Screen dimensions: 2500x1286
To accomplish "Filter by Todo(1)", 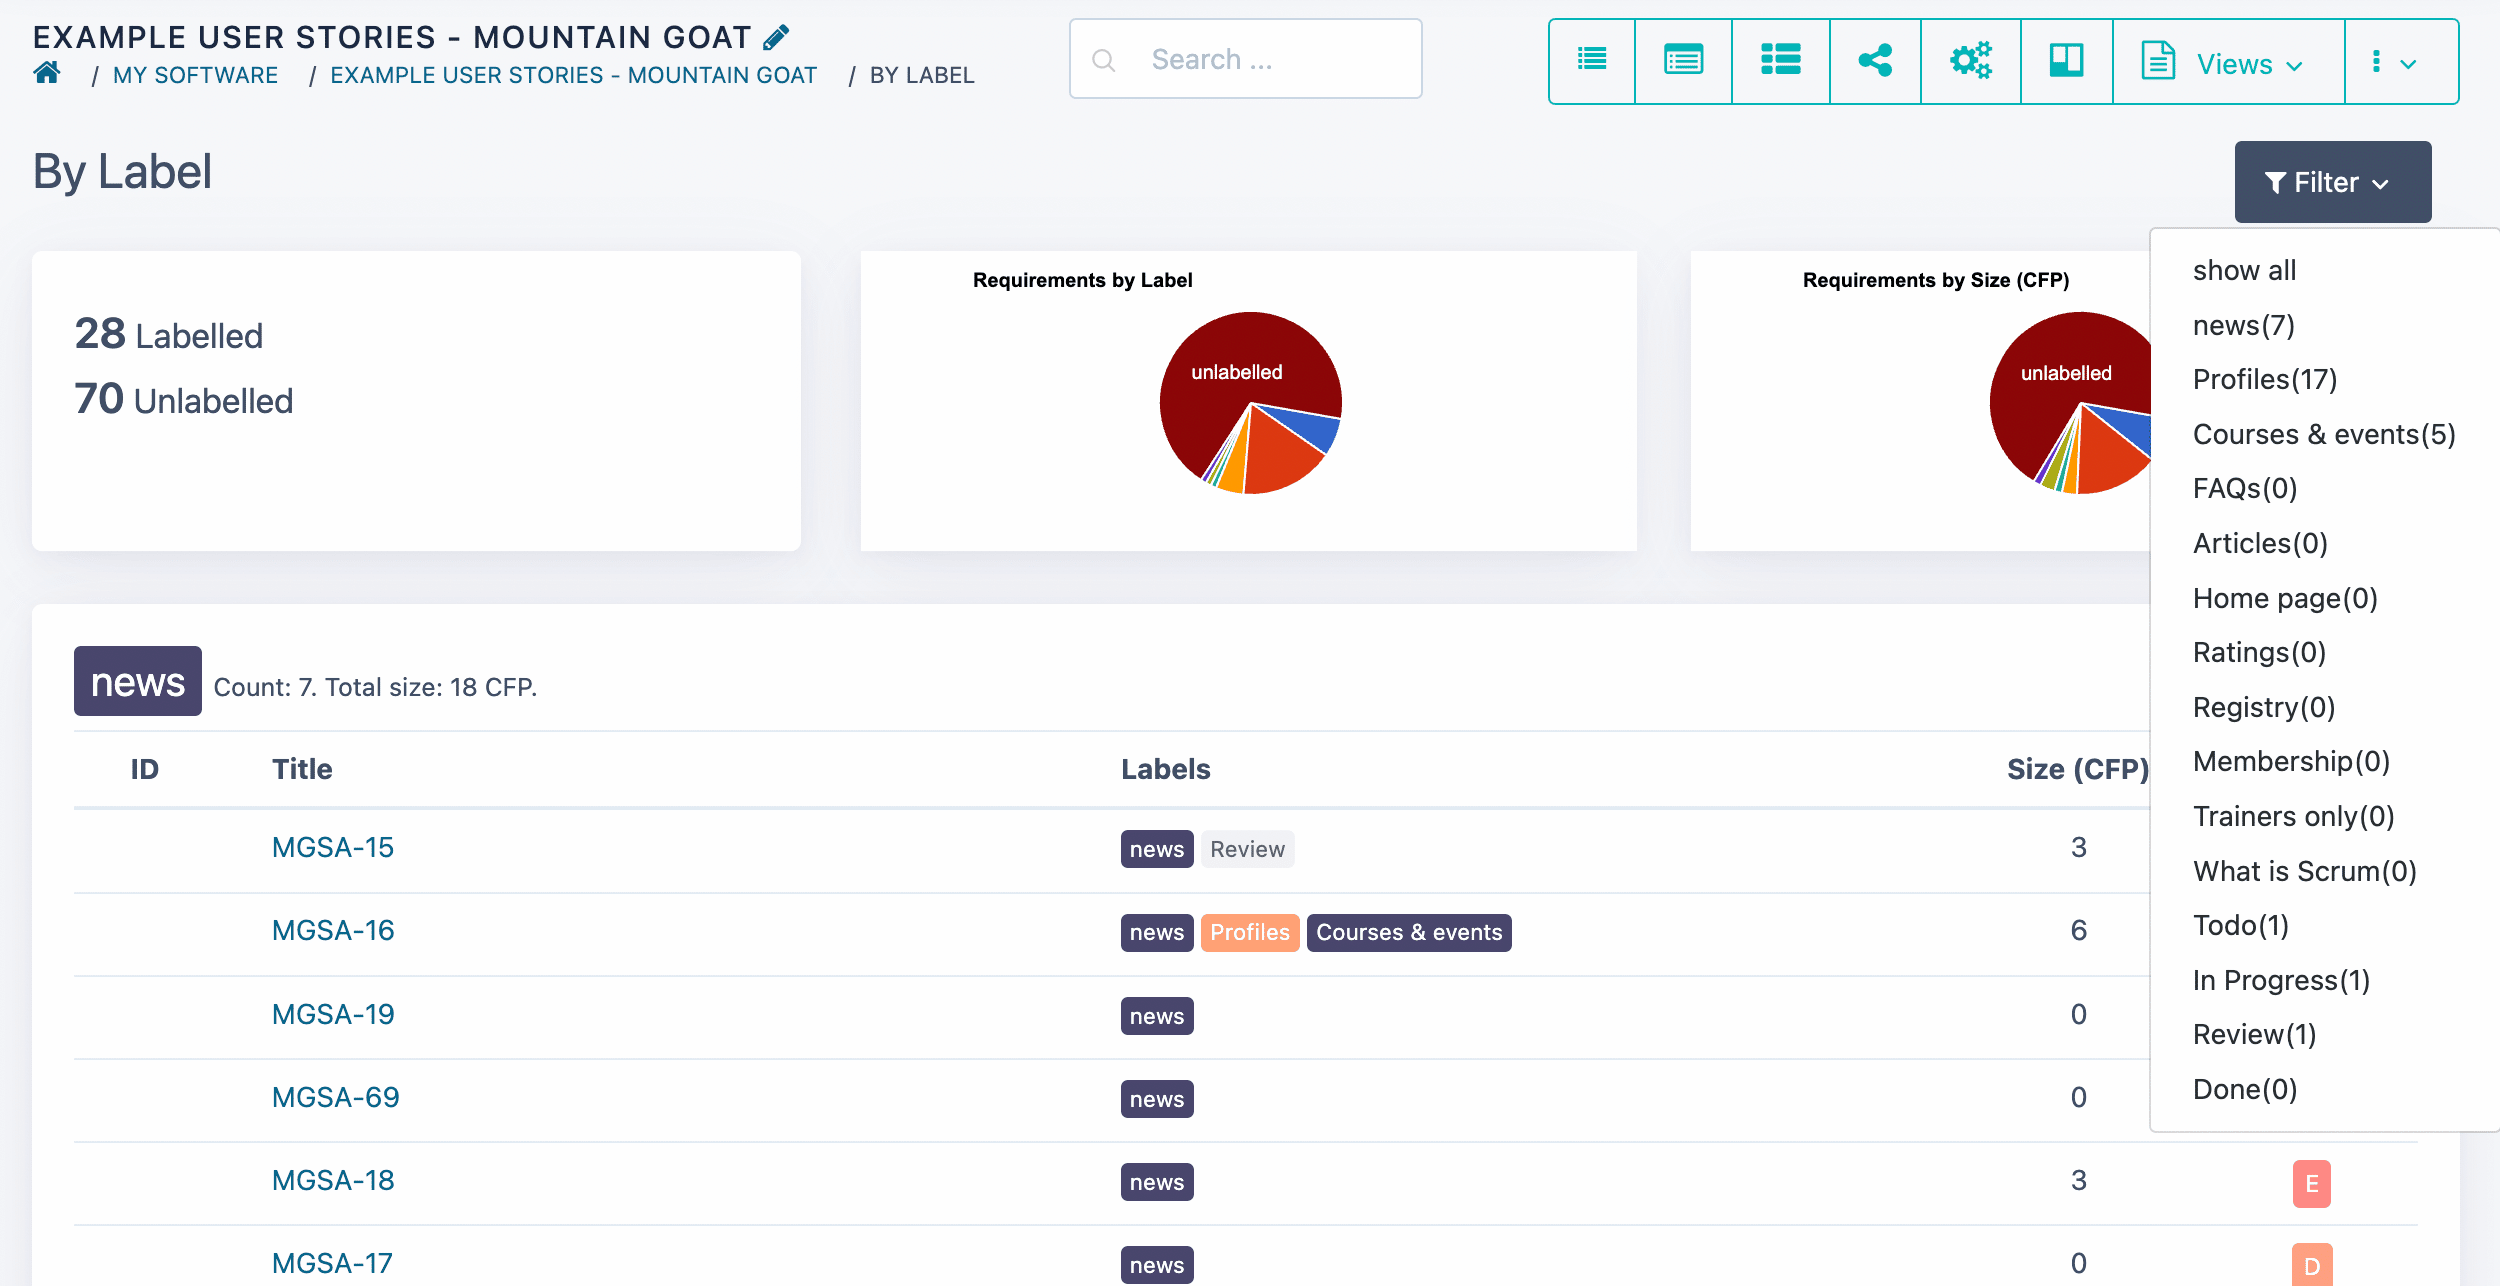I will coord(2241,925).
